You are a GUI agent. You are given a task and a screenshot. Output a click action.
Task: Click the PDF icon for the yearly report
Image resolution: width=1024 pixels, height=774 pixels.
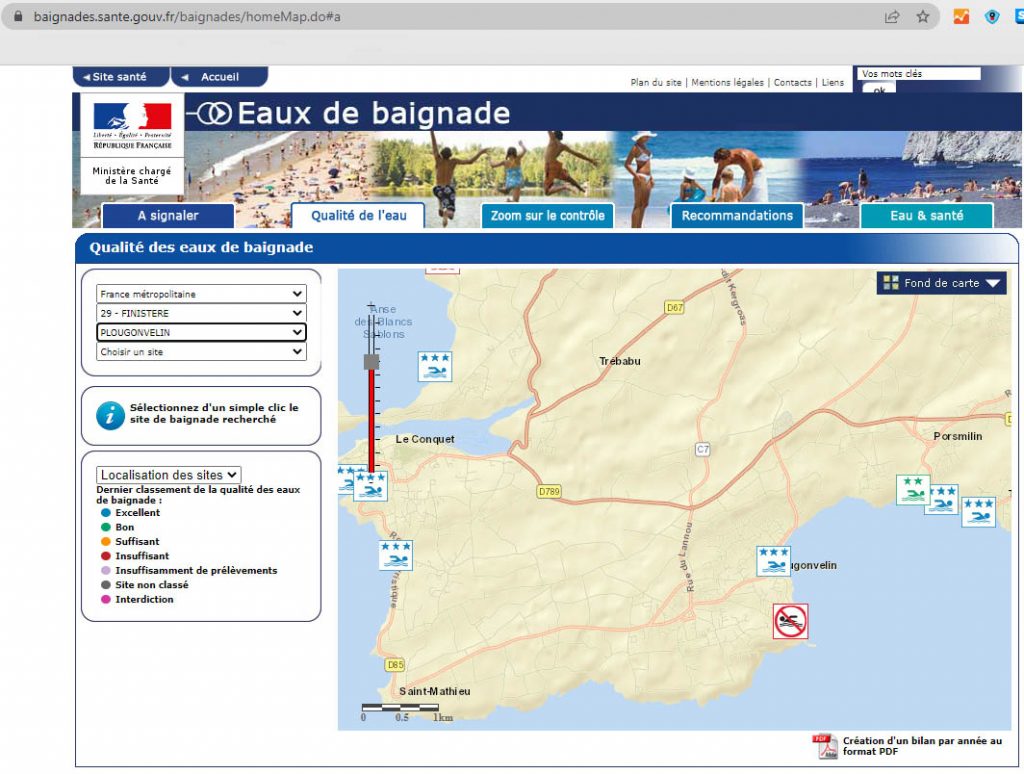[x=825, y=746]
